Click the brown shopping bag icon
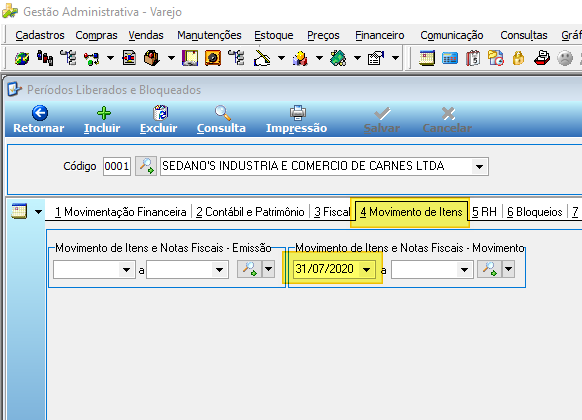This screenshot has width=582, height=420. click(152, 58)
